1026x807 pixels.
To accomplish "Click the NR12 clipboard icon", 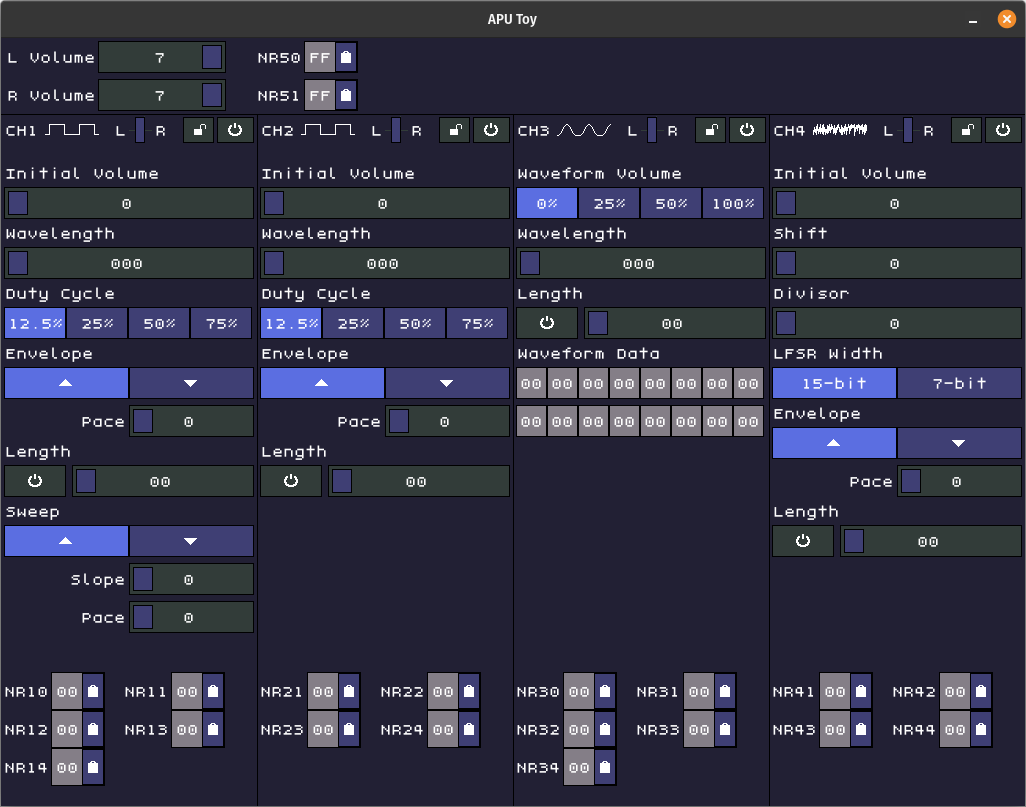I will click(93, 729).
